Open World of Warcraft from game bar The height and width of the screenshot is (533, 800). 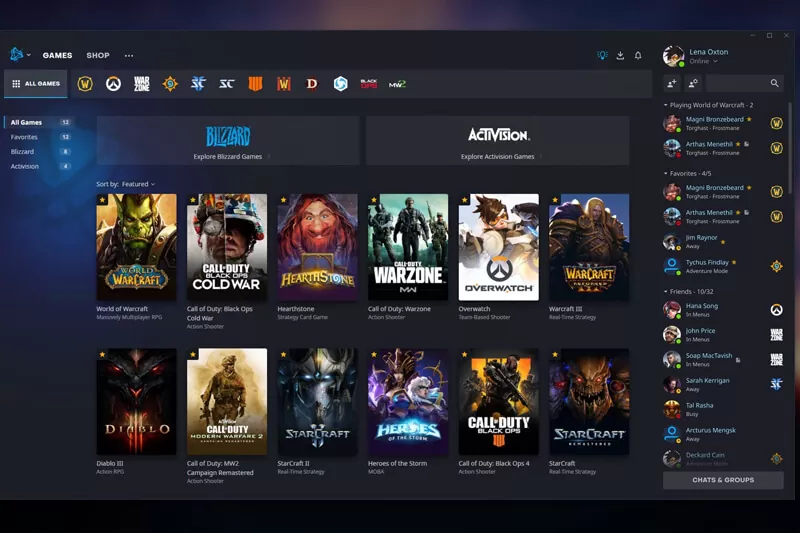[x=85, y=84]
